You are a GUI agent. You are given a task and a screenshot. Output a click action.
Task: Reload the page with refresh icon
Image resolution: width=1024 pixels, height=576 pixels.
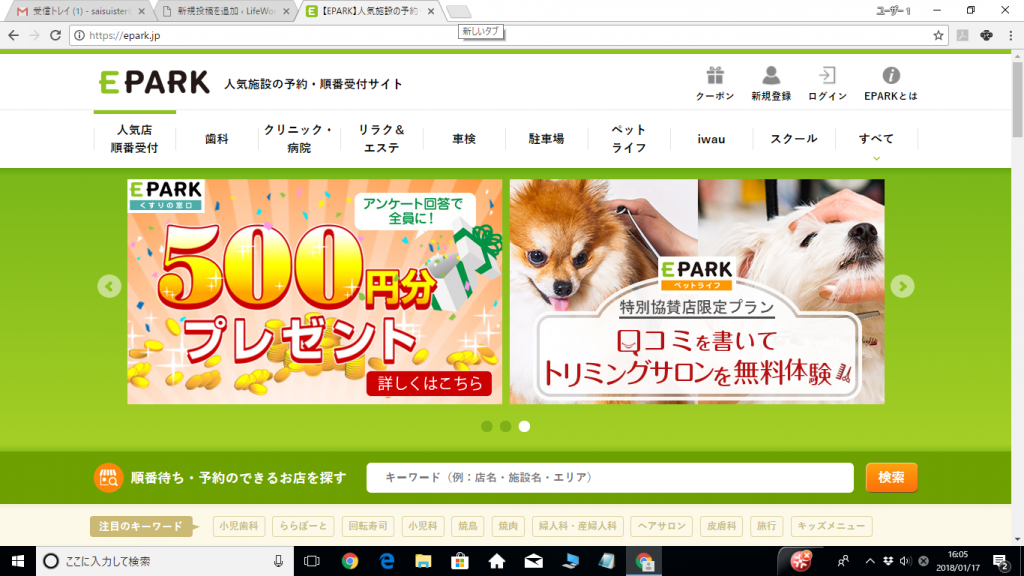tap(56, 35)
